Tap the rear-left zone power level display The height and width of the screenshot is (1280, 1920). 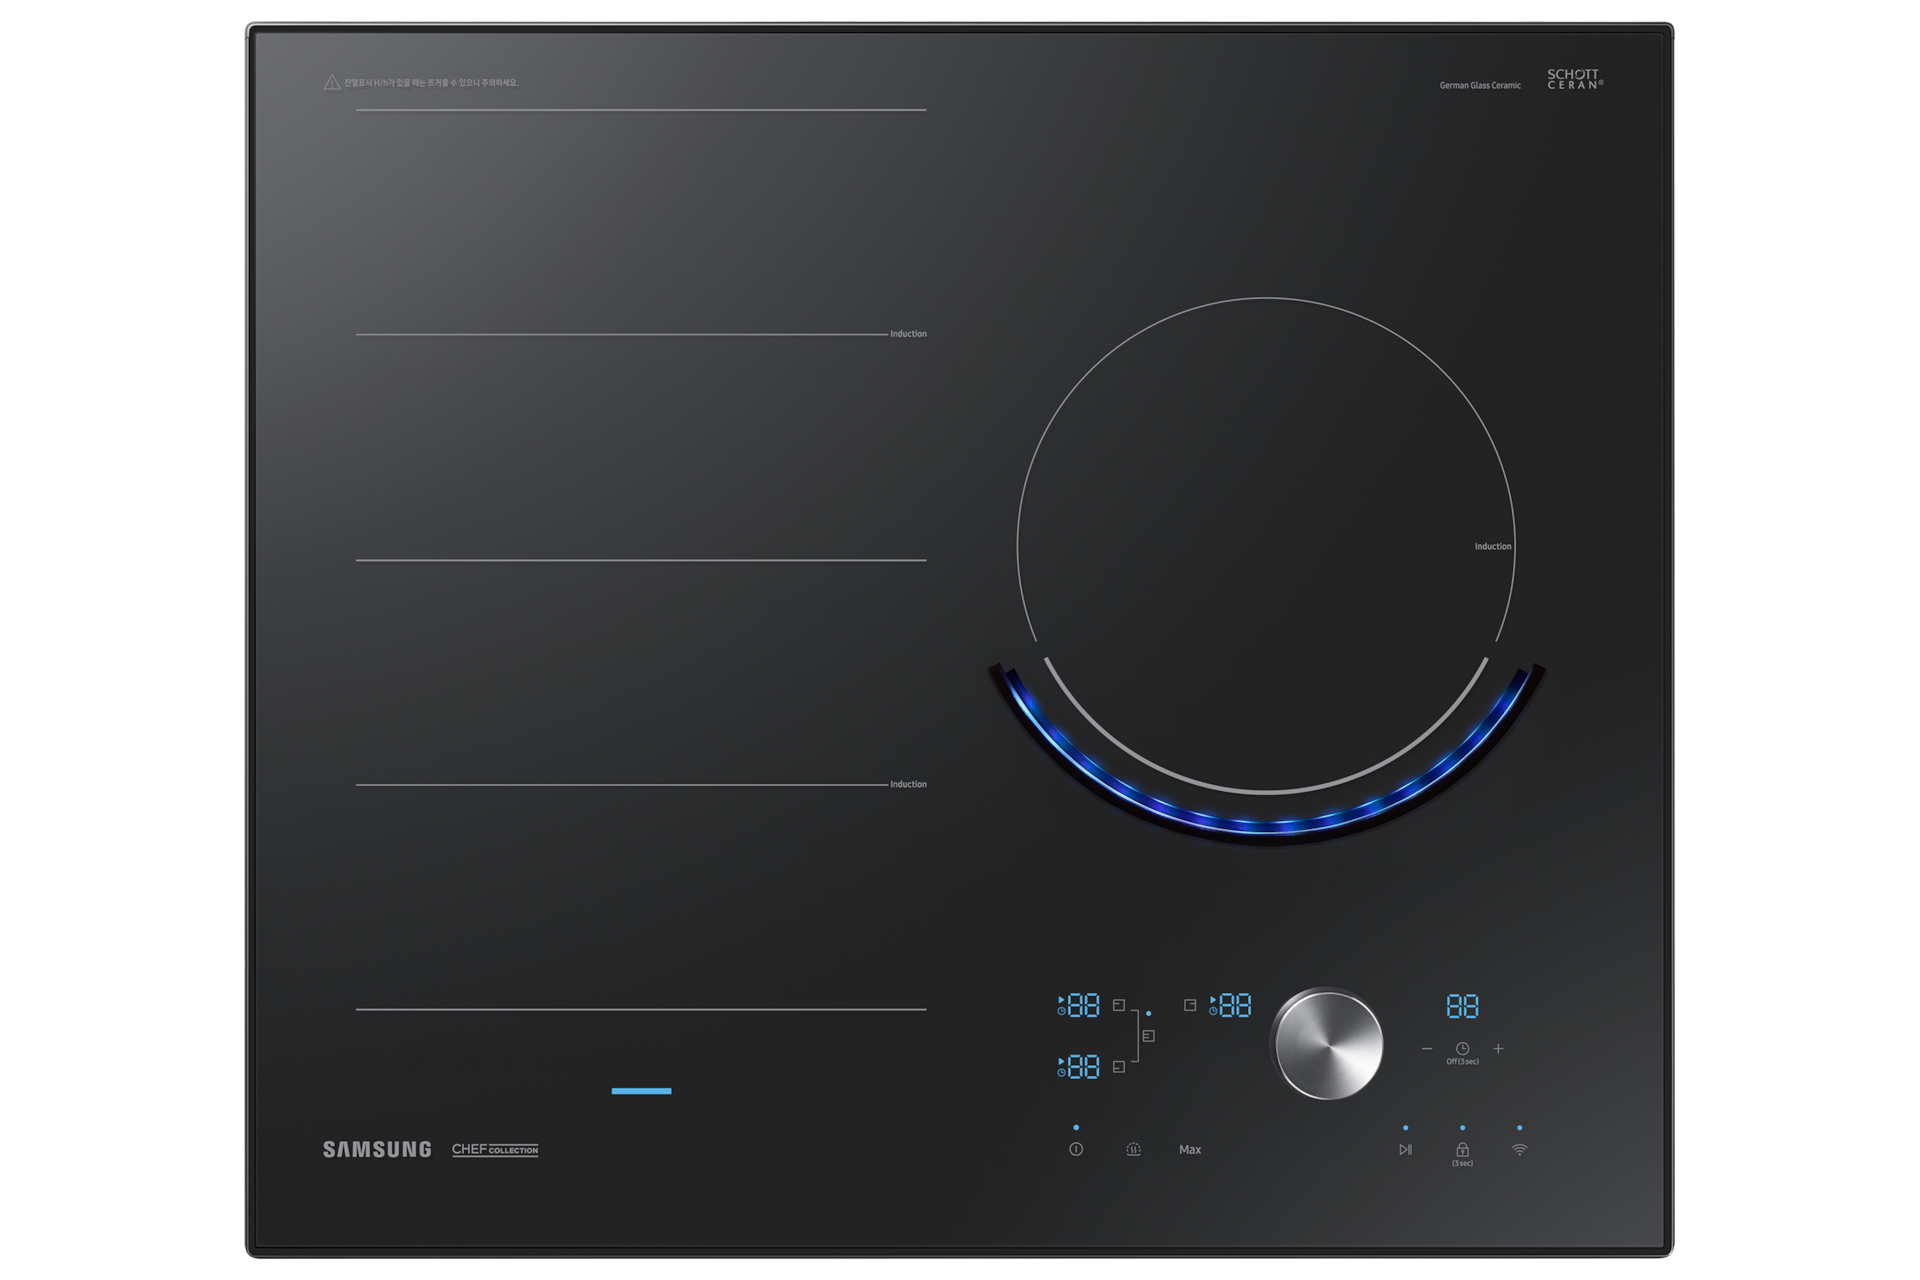coord(1083,1005)
